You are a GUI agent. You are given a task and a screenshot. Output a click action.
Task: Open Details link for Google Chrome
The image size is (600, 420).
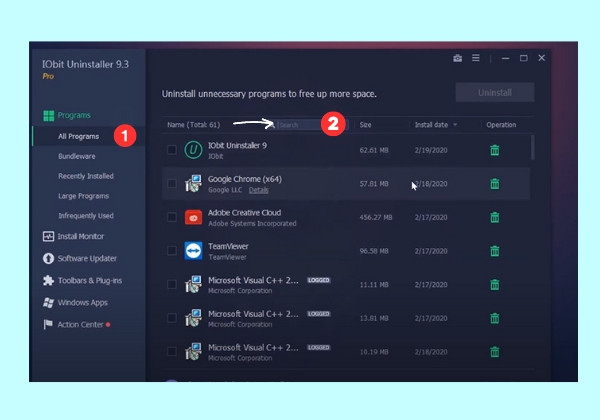coord(258,190)
